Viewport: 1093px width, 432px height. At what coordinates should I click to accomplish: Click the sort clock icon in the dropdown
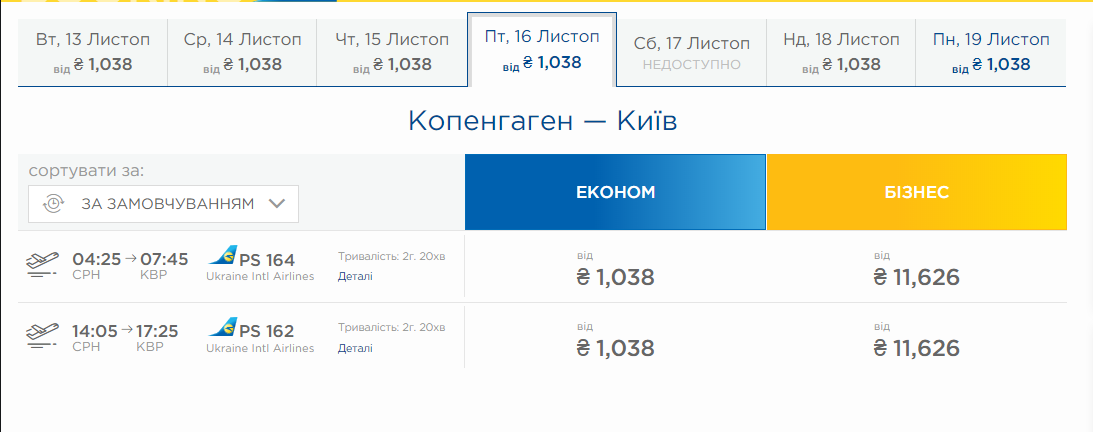coord(53,204)
